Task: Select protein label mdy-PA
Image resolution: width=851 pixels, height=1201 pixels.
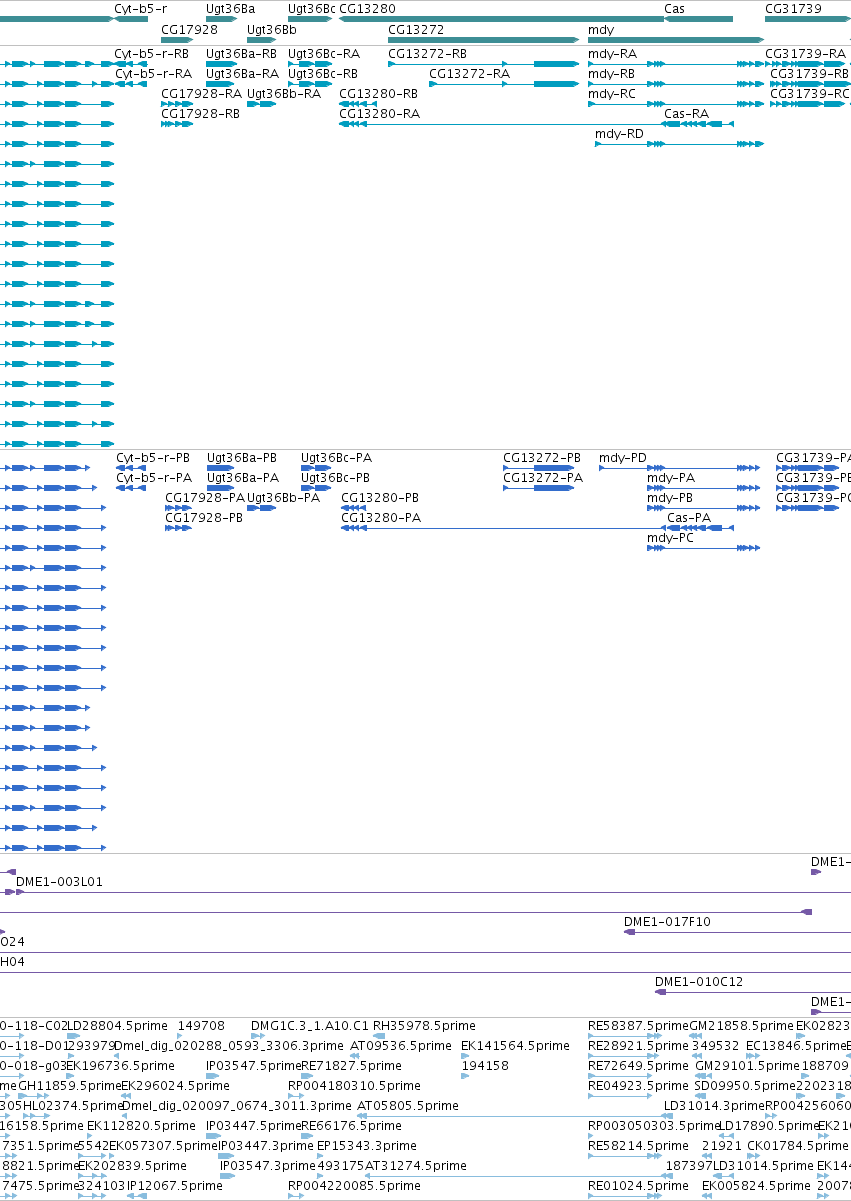Action: [671, 477]
